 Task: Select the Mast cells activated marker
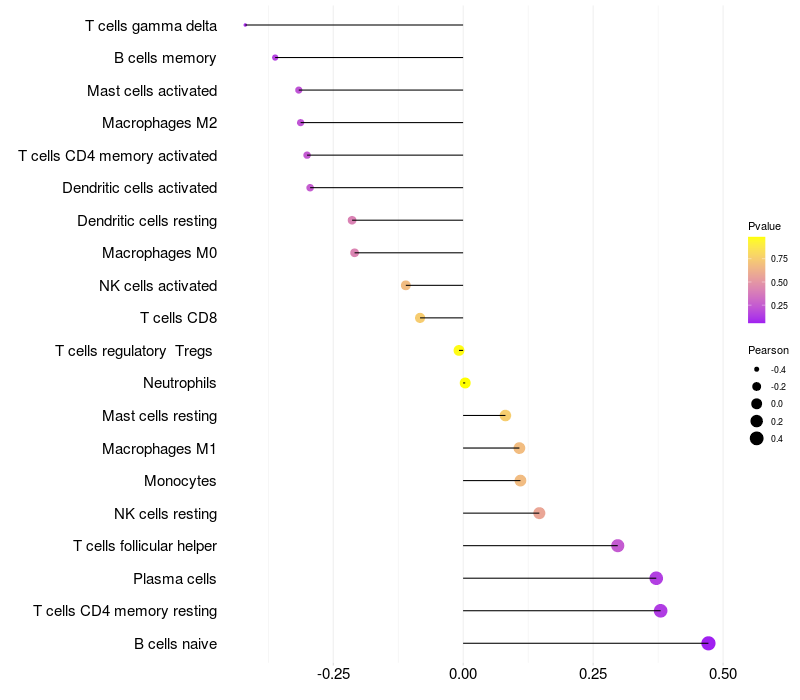tap(298, 90)
